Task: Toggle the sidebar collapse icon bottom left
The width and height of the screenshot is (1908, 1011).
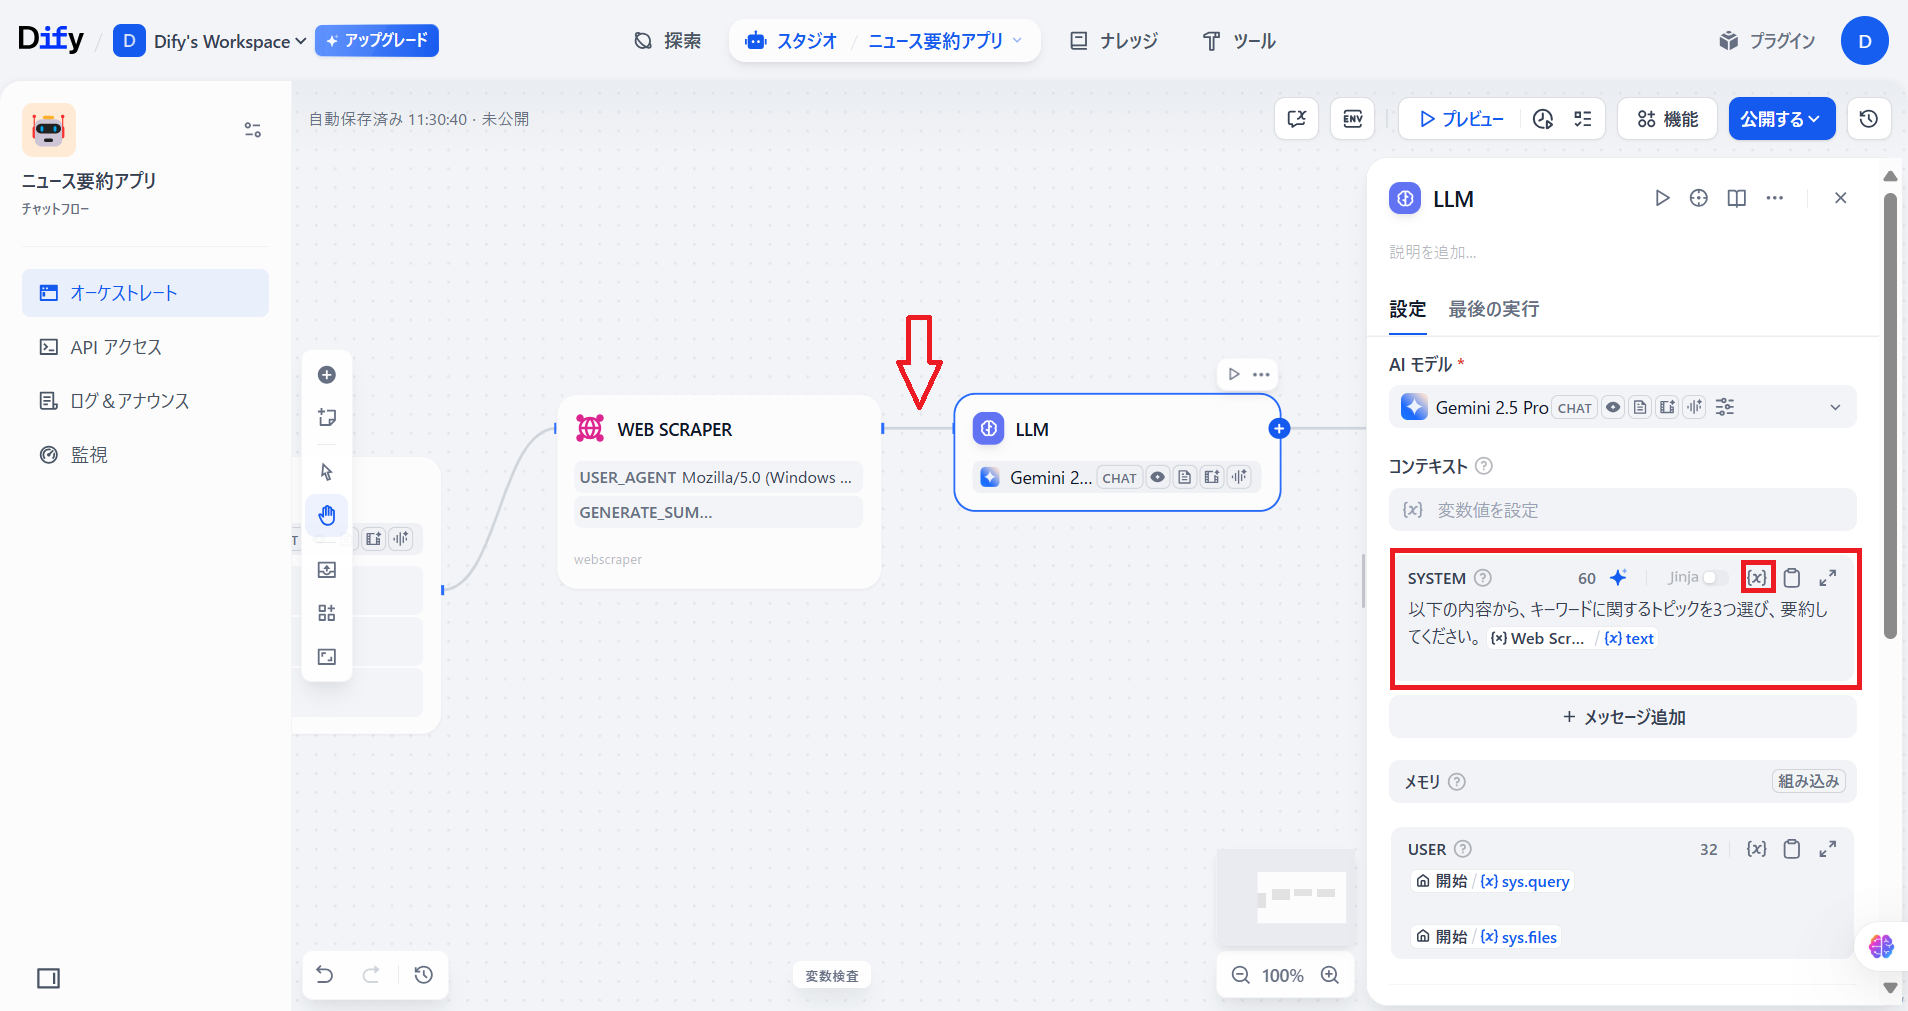Action: (x=48, y=978)
